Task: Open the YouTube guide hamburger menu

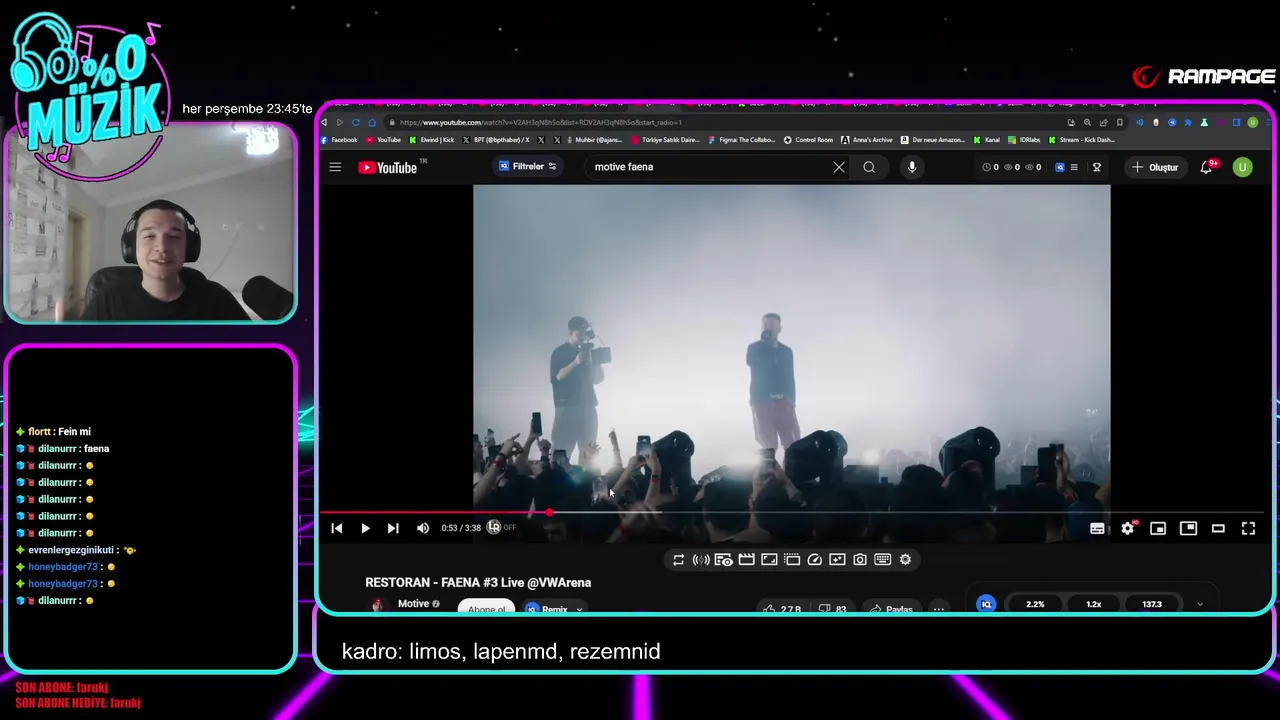Action: point(335,167)
